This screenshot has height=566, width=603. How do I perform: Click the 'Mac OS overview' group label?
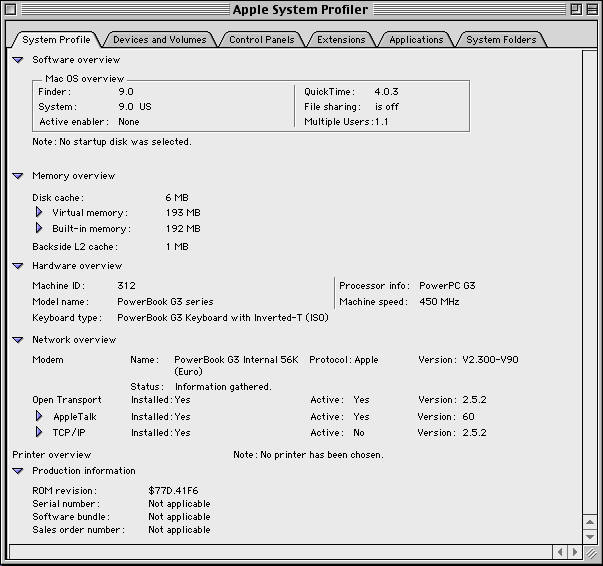point(84,79)
